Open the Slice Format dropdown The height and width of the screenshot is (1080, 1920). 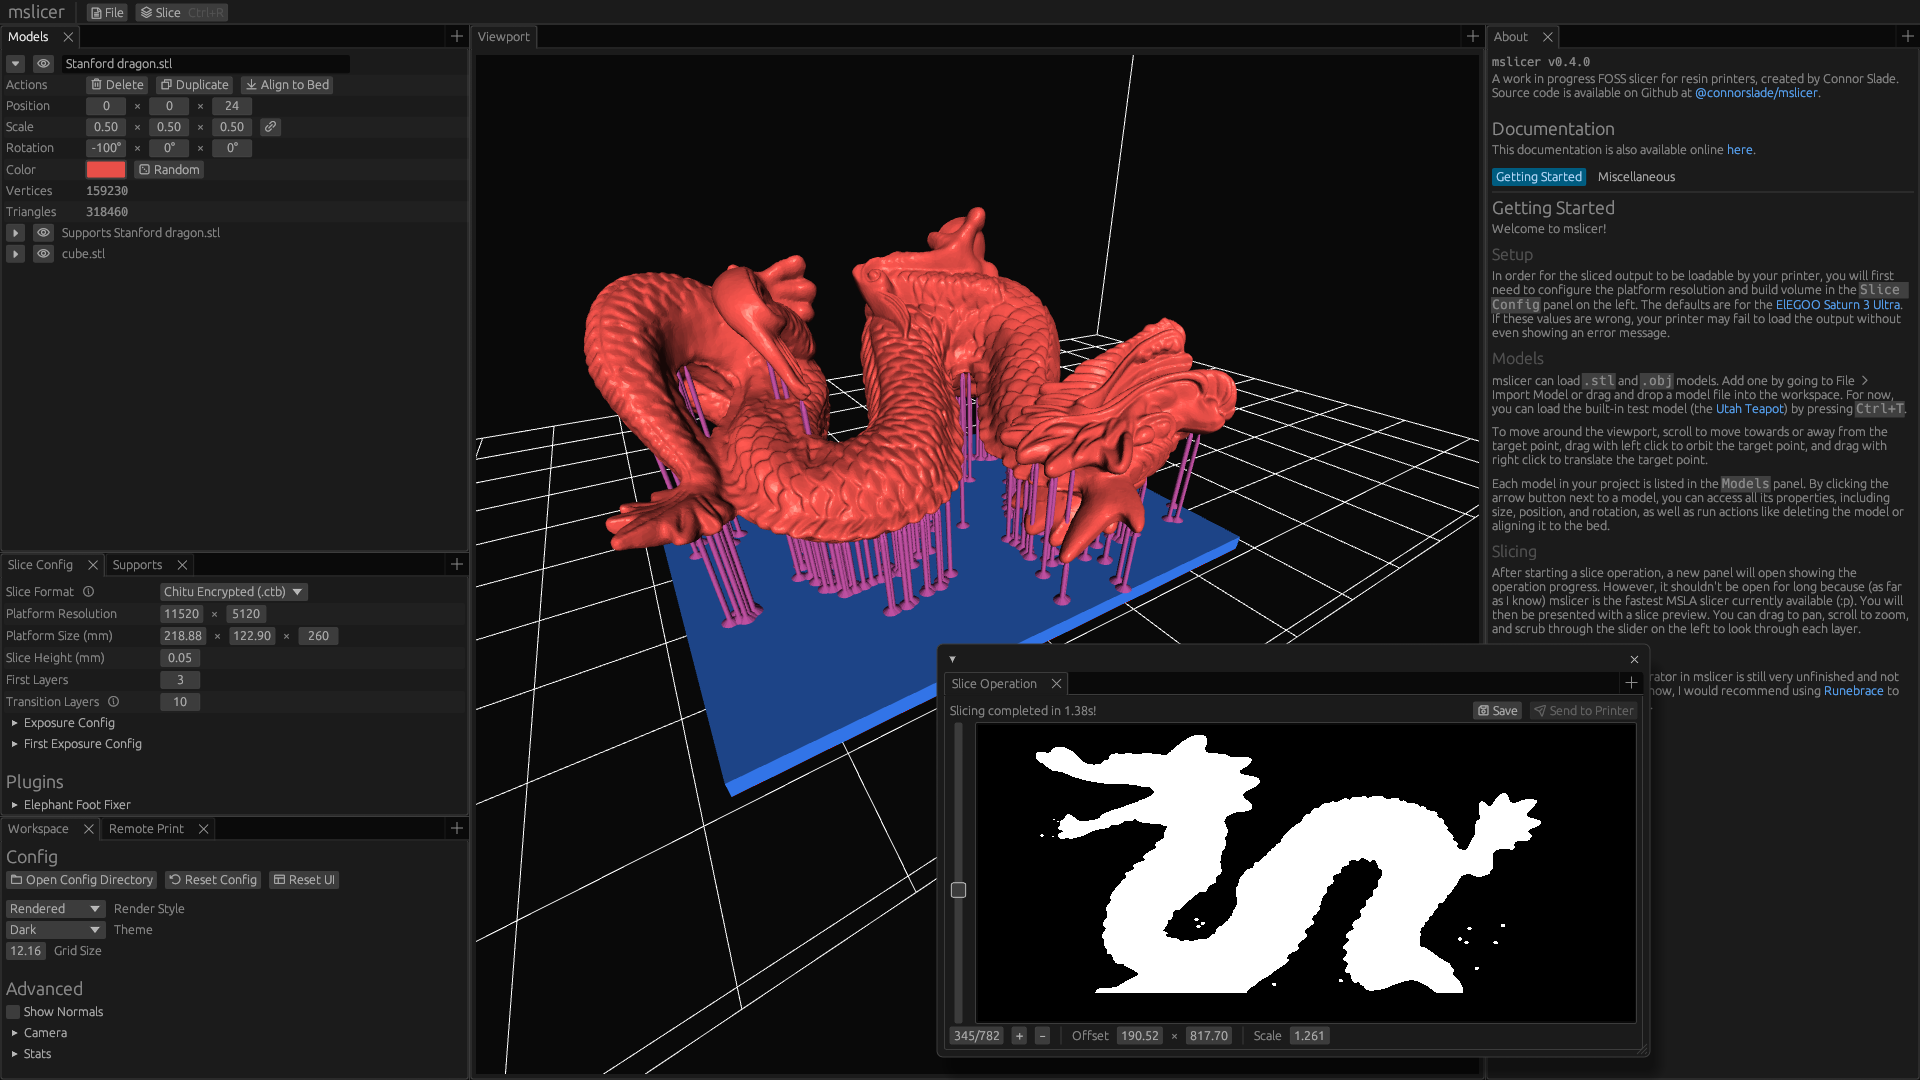click(233, 592)
